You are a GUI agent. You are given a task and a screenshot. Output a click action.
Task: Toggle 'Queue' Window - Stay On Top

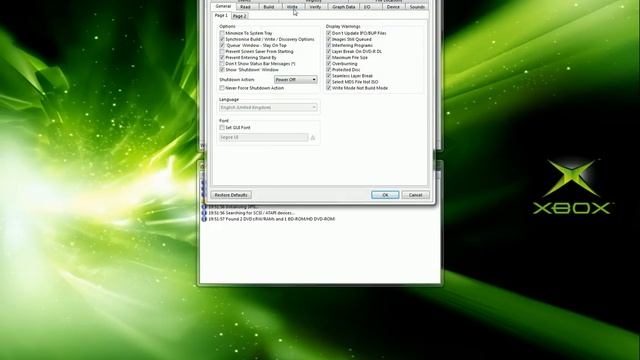pyautogui.click(x=222, y=45)
